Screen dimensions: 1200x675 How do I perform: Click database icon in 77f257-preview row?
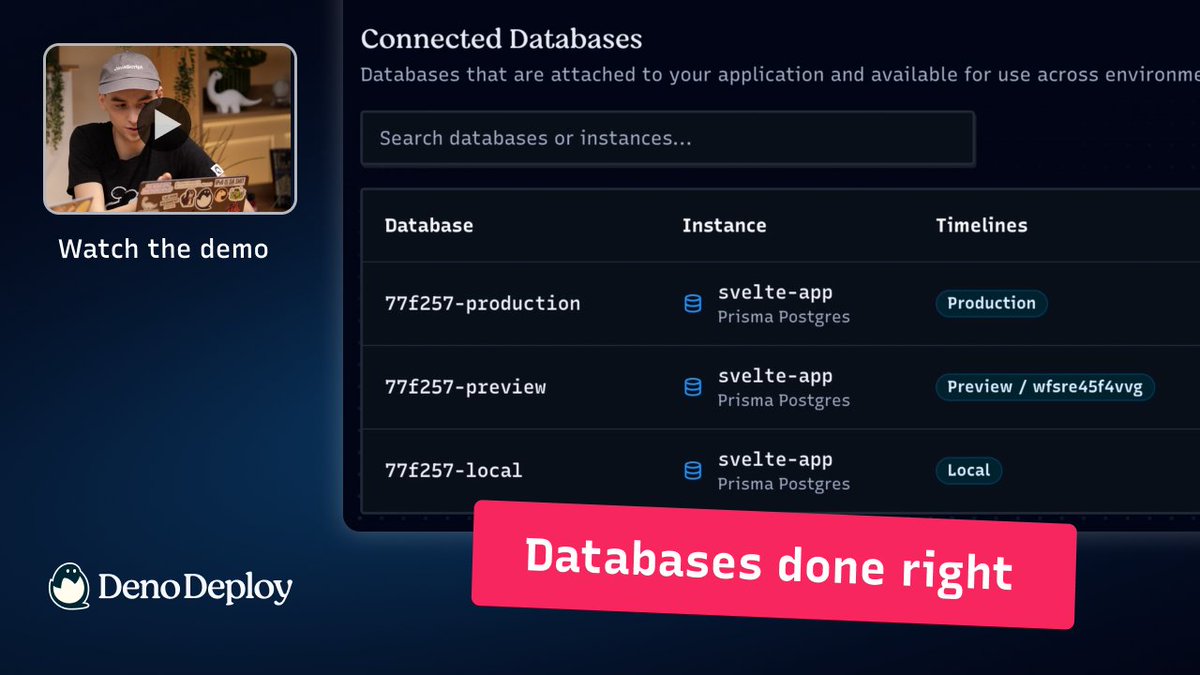pyautogui.click(x=692, y=386)
